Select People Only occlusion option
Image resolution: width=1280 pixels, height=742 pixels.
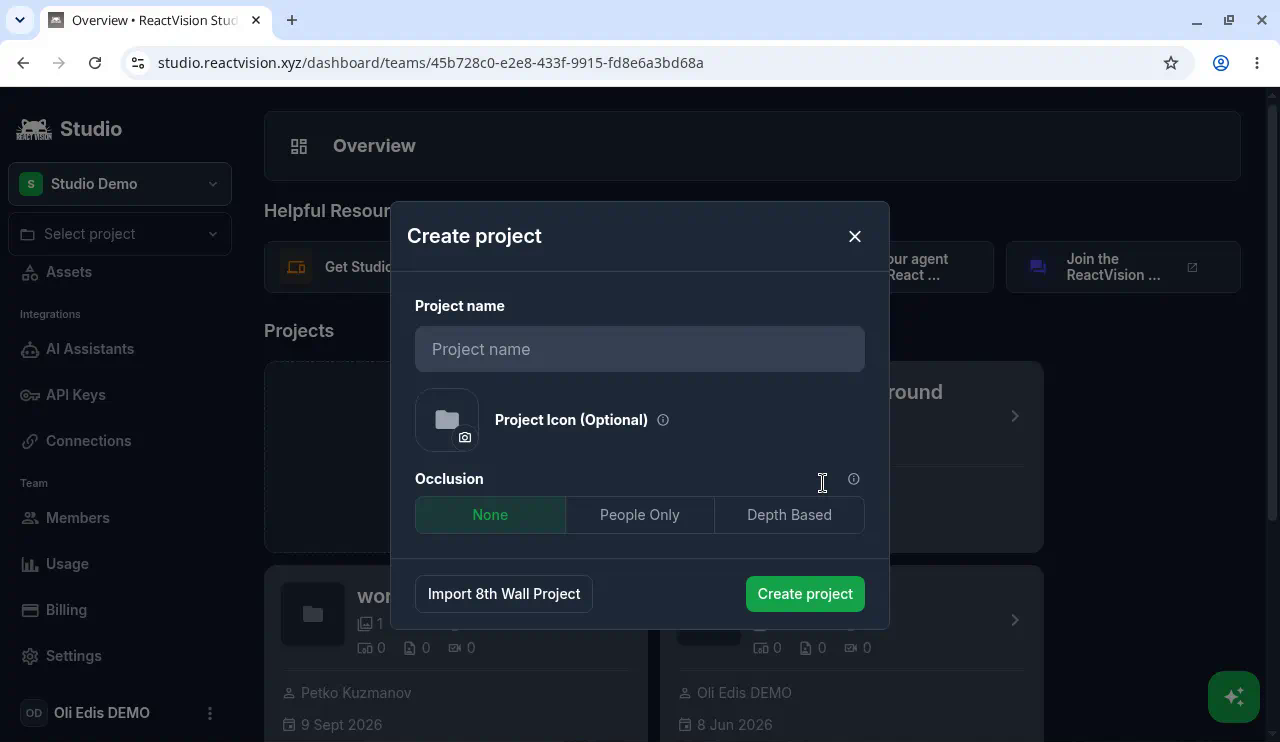640,515
